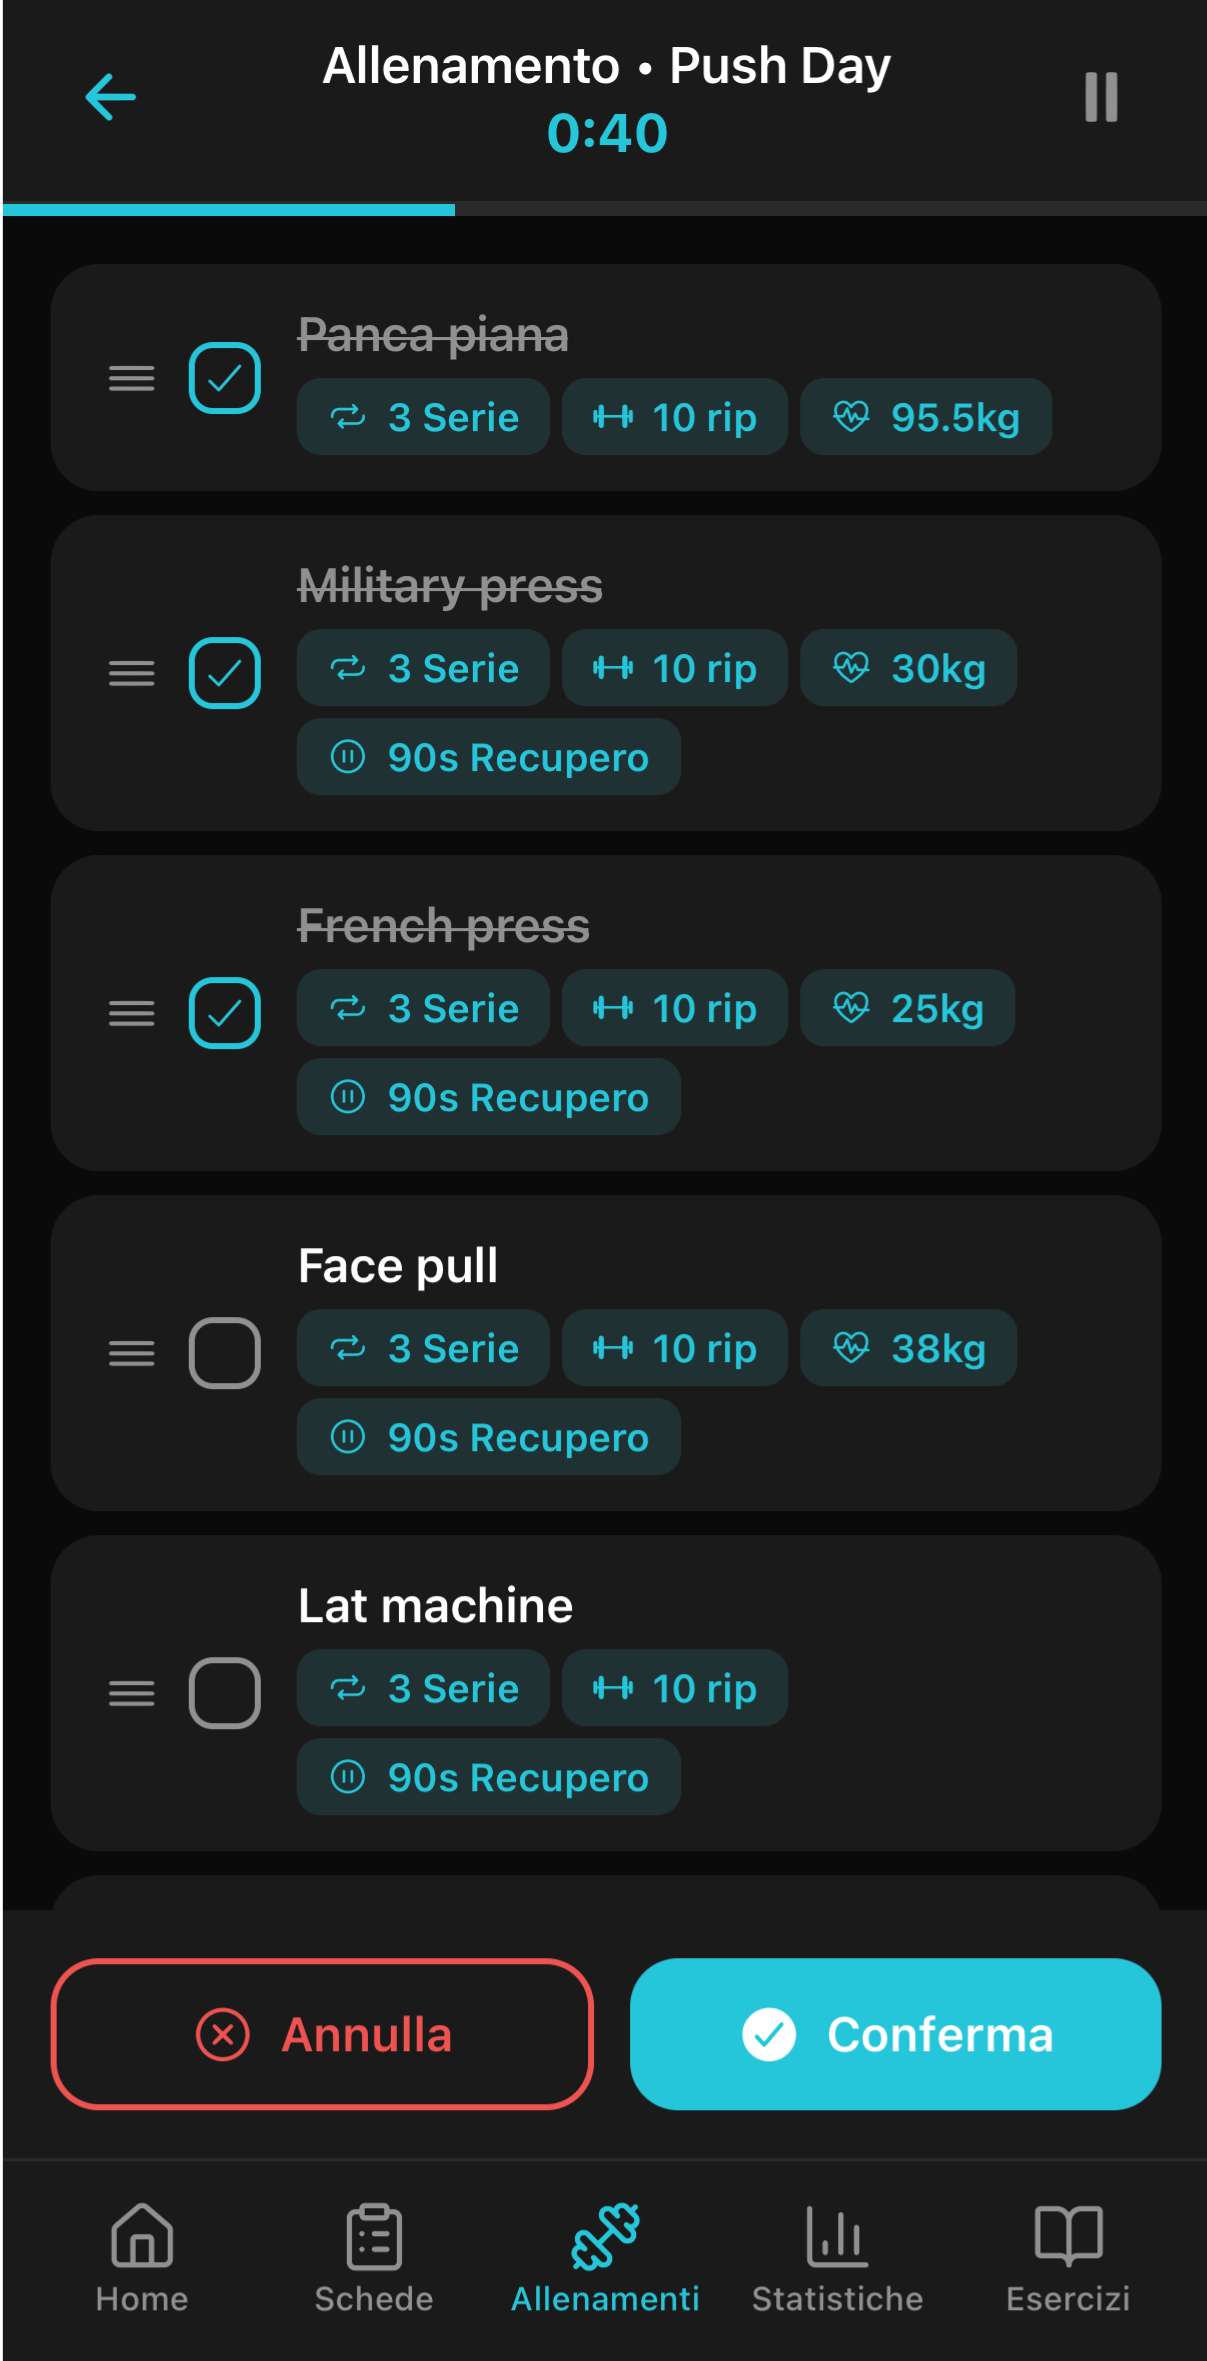Tap the back arrow icon
Screen dimensions: 1207x2361
[110, 97]
